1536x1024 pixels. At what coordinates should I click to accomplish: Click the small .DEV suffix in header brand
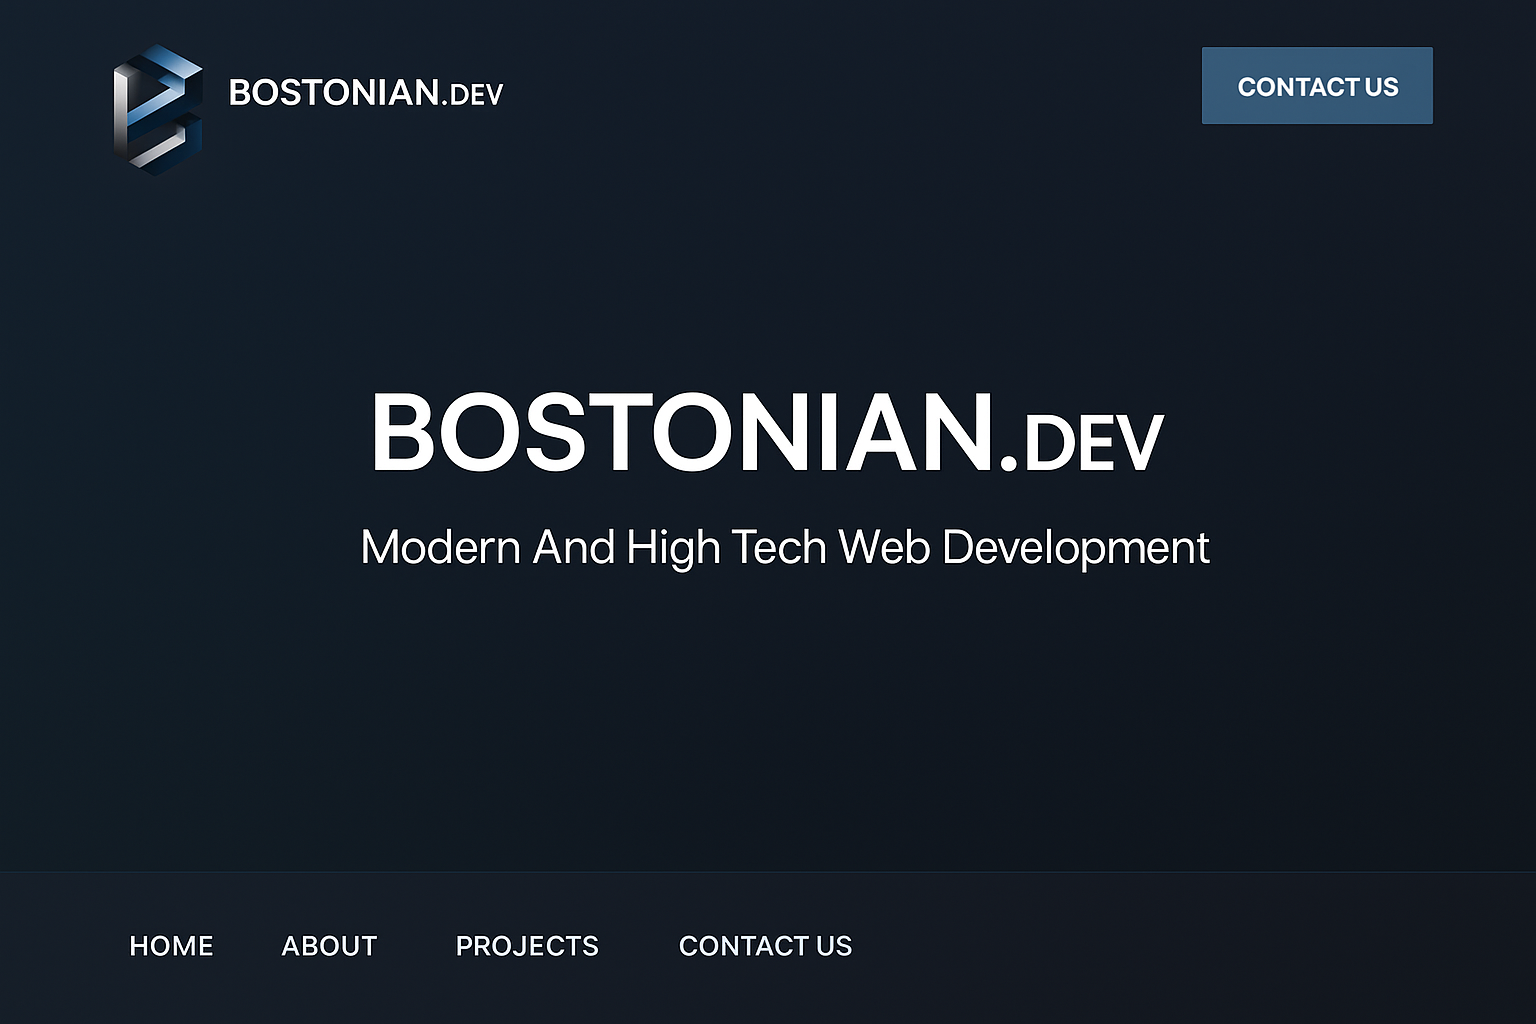[x=472, y=95]
